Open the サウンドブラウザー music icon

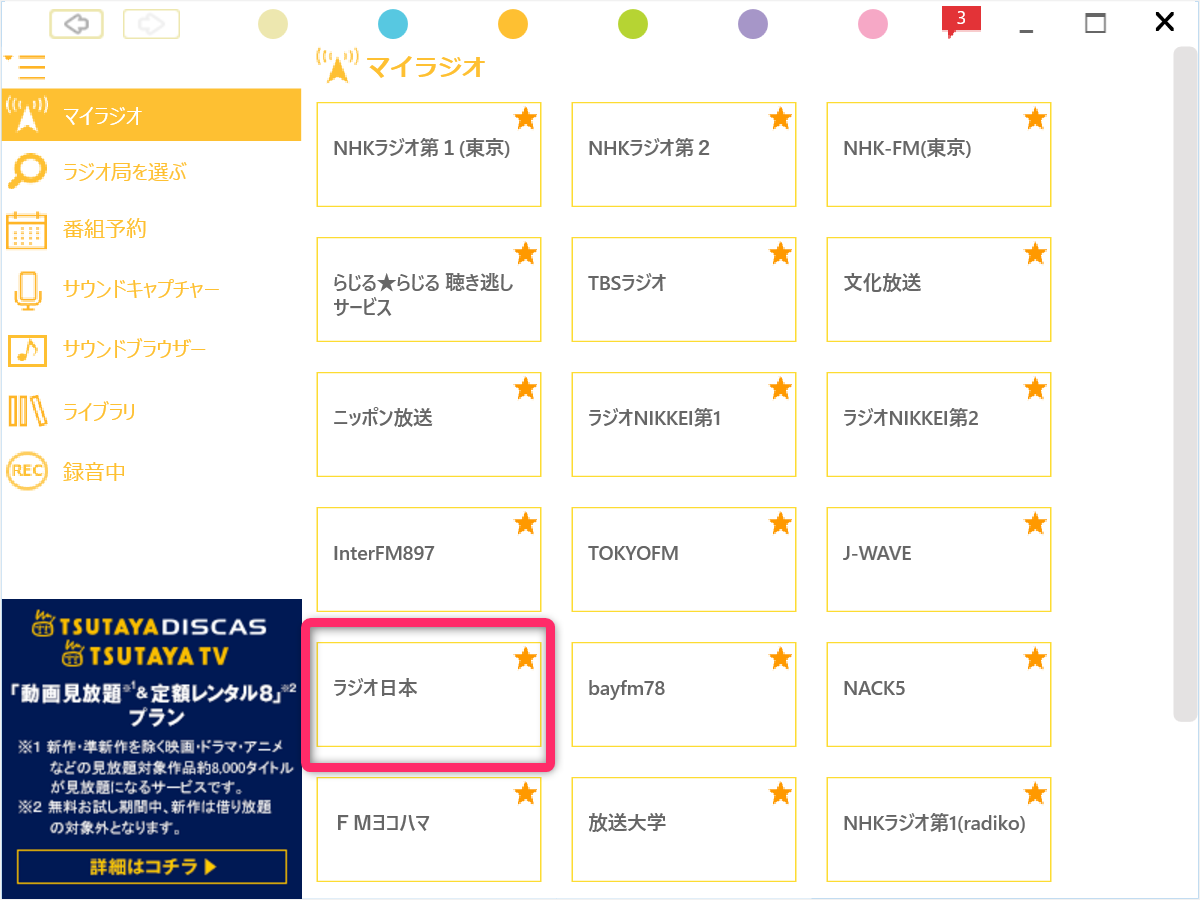pos(27,350)
